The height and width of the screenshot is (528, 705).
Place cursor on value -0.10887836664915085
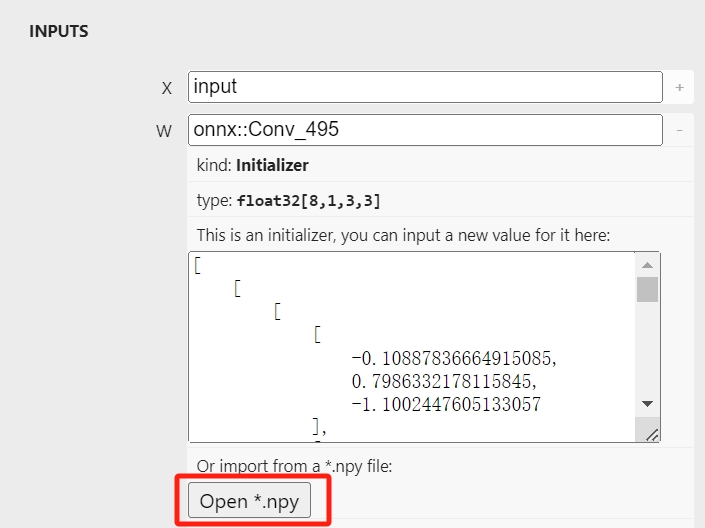(x=453, y=358)
